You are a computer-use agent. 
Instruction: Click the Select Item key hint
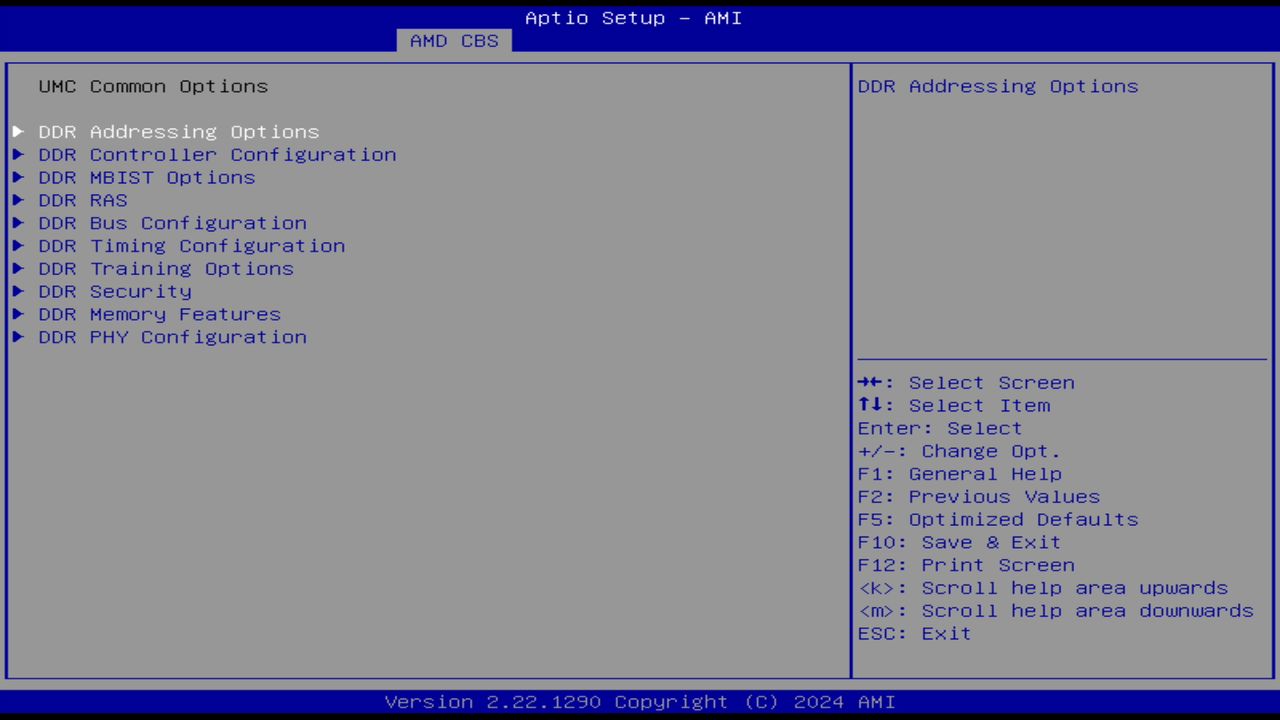[x=954, y=406]
